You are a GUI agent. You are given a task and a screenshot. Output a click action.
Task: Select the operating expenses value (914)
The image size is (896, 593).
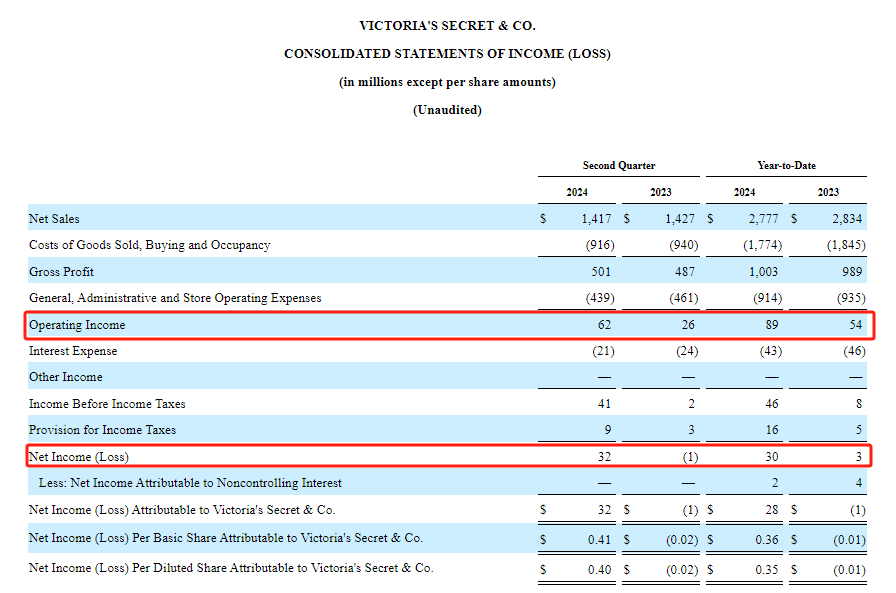(x=767, y=298)
